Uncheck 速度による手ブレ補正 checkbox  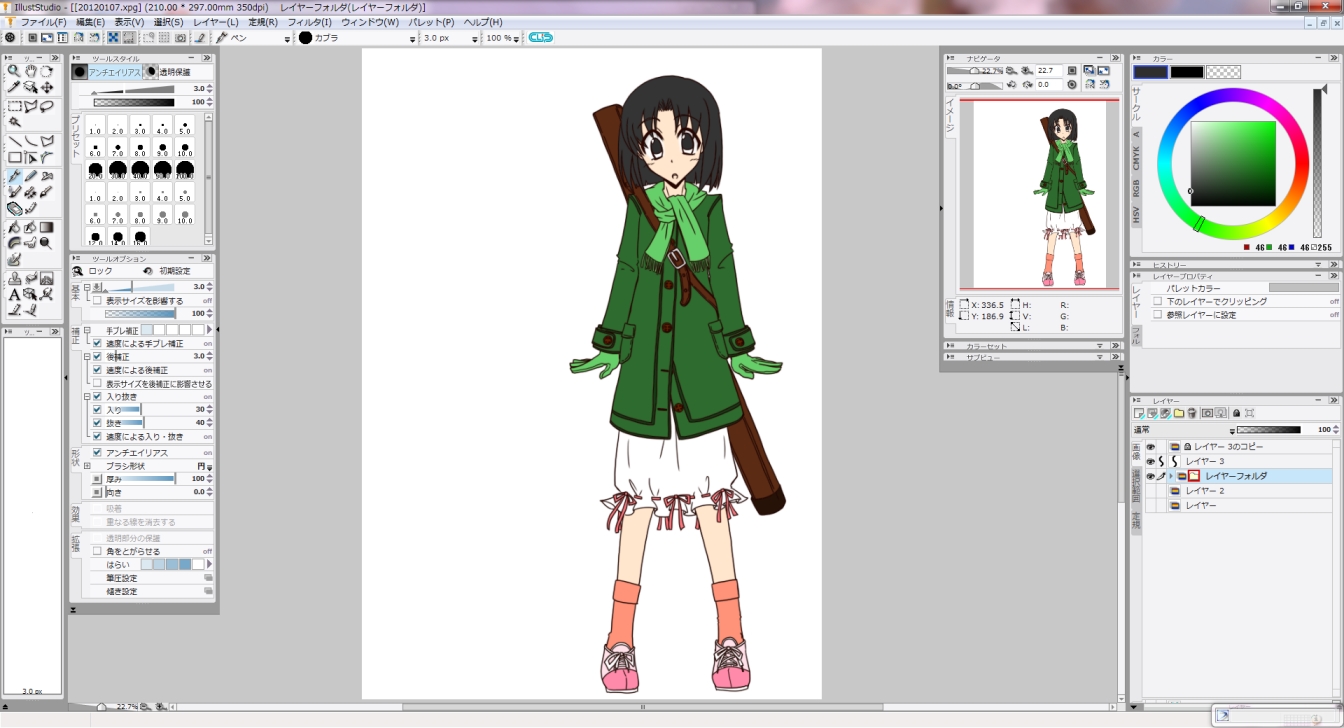pyautogui.click(x=97, y=343)
